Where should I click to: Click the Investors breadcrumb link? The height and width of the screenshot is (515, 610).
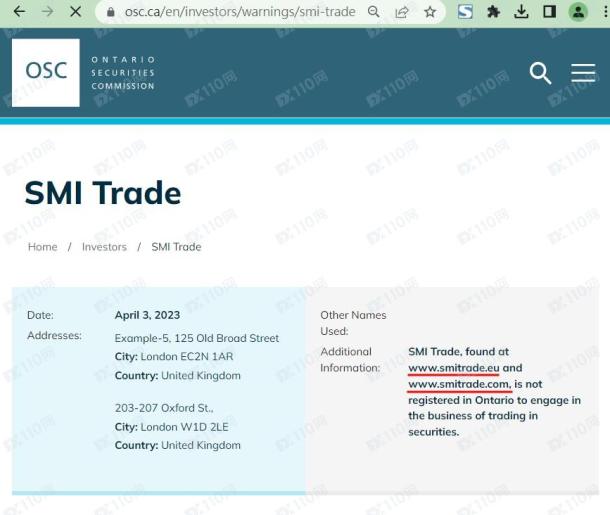click(x=104, y=247)
